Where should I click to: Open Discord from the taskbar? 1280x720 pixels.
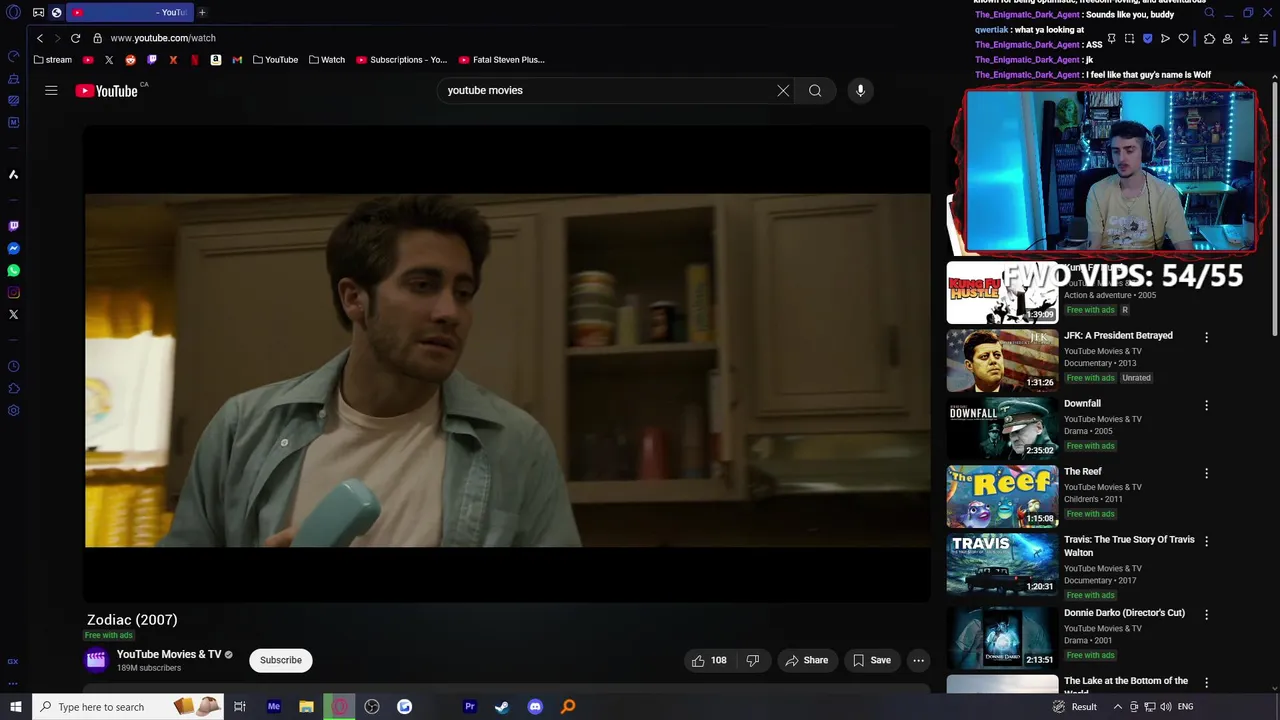pos(535,707)
